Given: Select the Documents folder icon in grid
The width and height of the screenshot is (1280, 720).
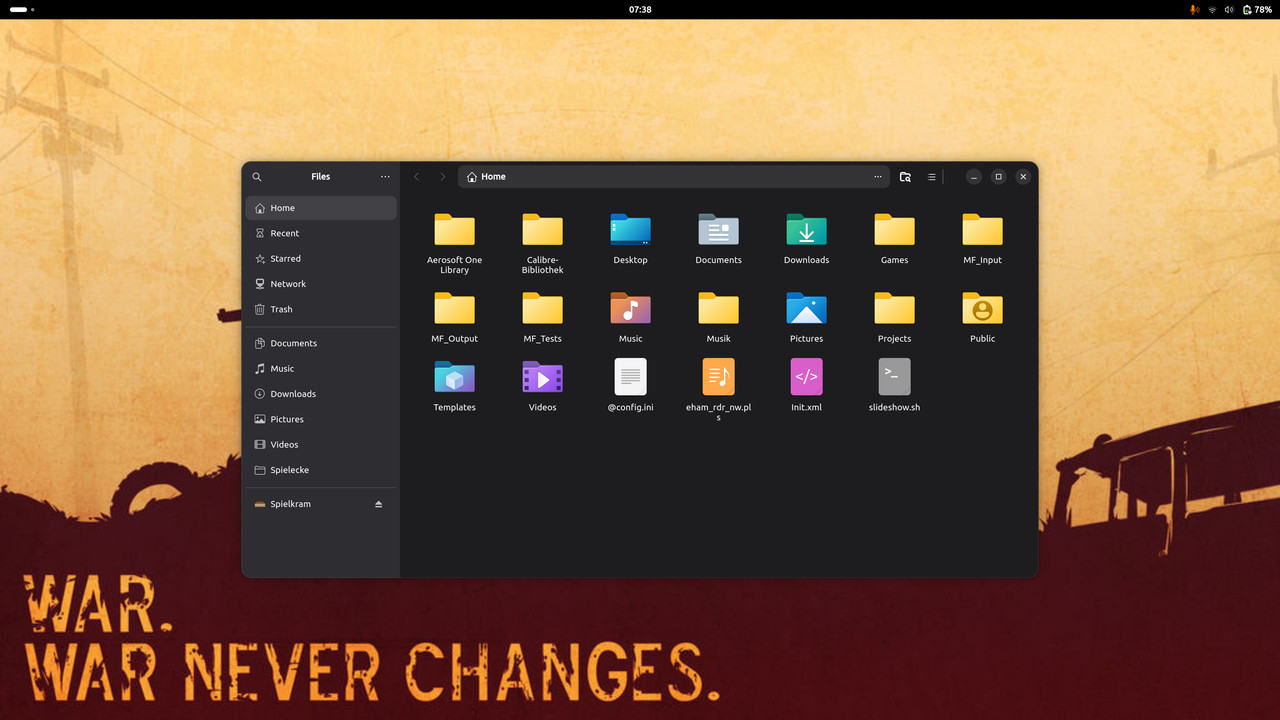Looking at the screenshot, I should point(719,230).
